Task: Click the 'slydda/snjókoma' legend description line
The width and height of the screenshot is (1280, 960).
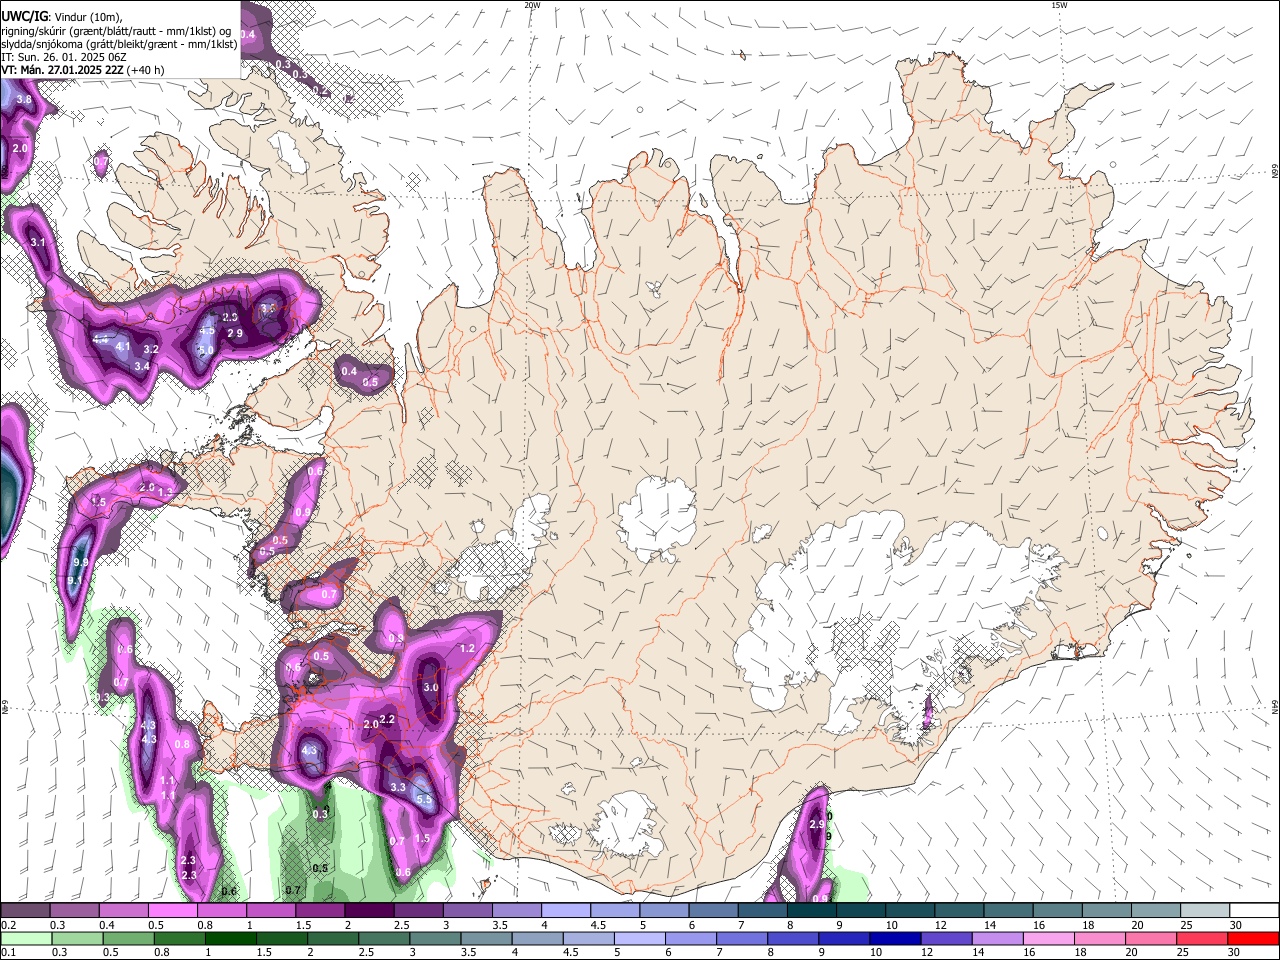Action: (x=119, y=44)
